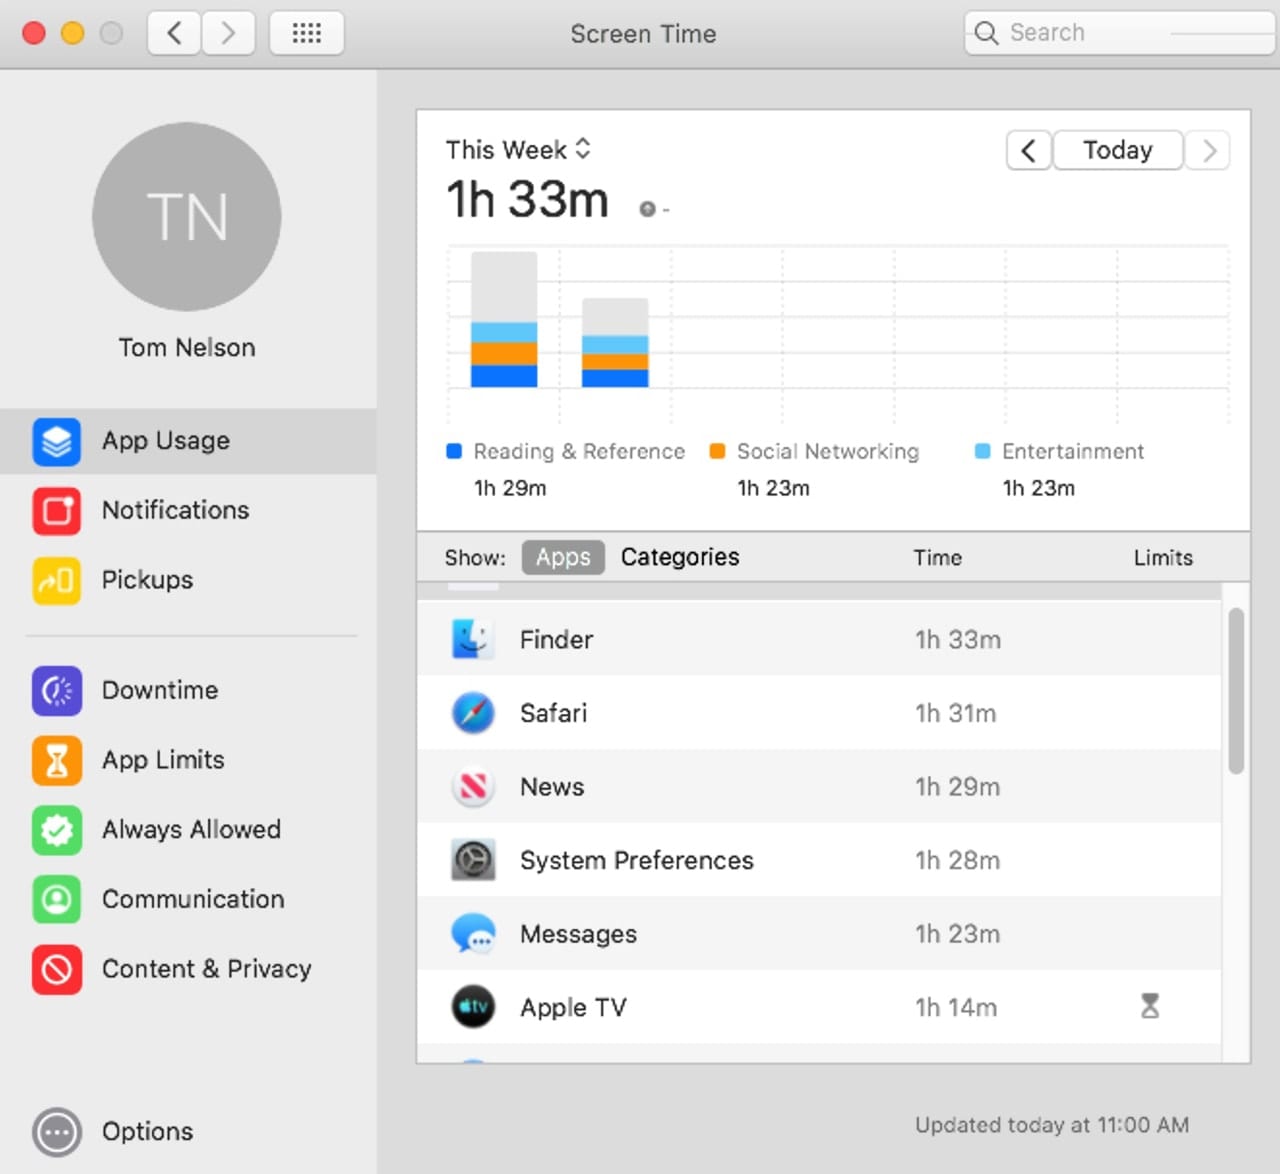
Task: Click the Reading & Reference blue legend swatch
Action: [454, 451]
